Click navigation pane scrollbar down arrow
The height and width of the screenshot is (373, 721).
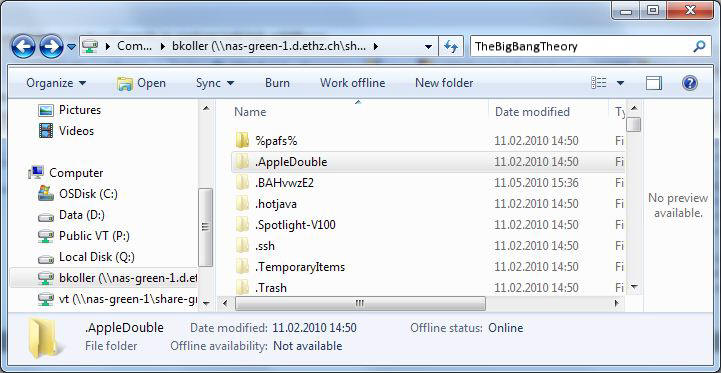[x=206, y=304]
